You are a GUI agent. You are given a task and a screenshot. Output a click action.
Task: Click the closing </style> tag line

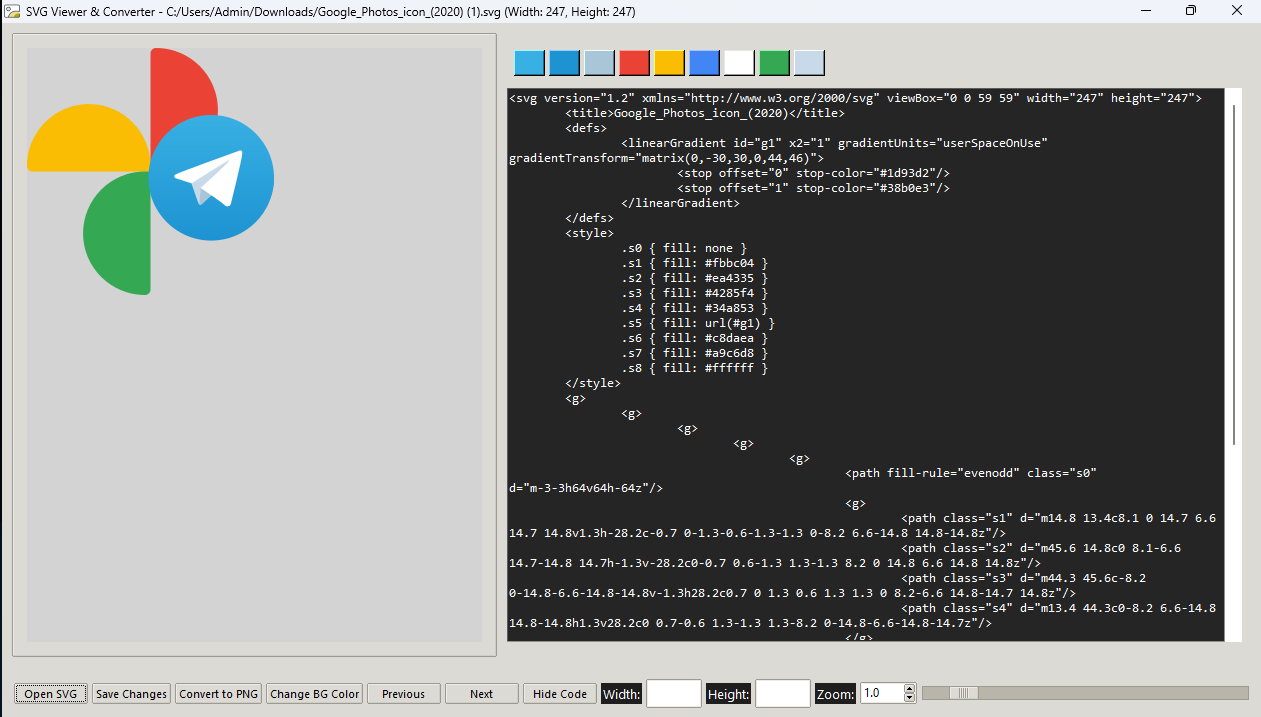[x=593, y=383]
